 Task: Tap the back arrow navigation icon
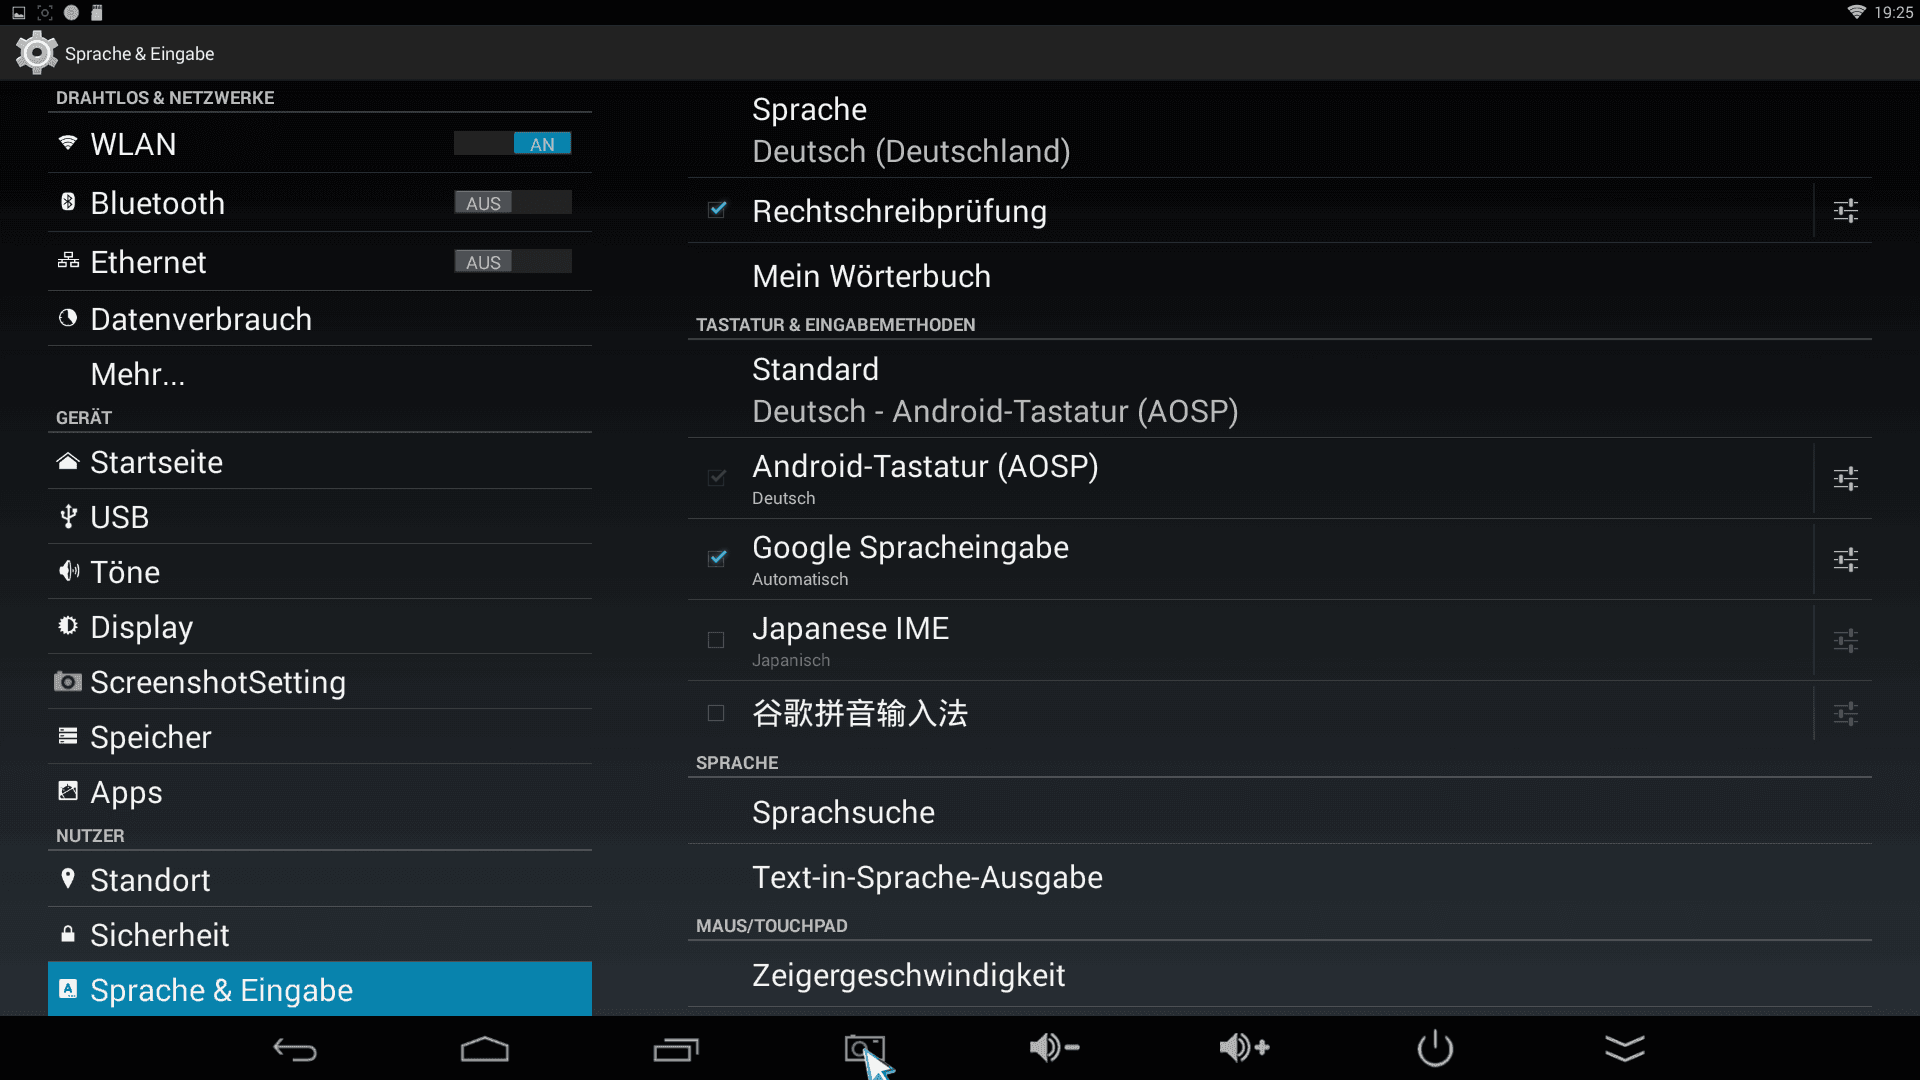(x=295, y=1049)
